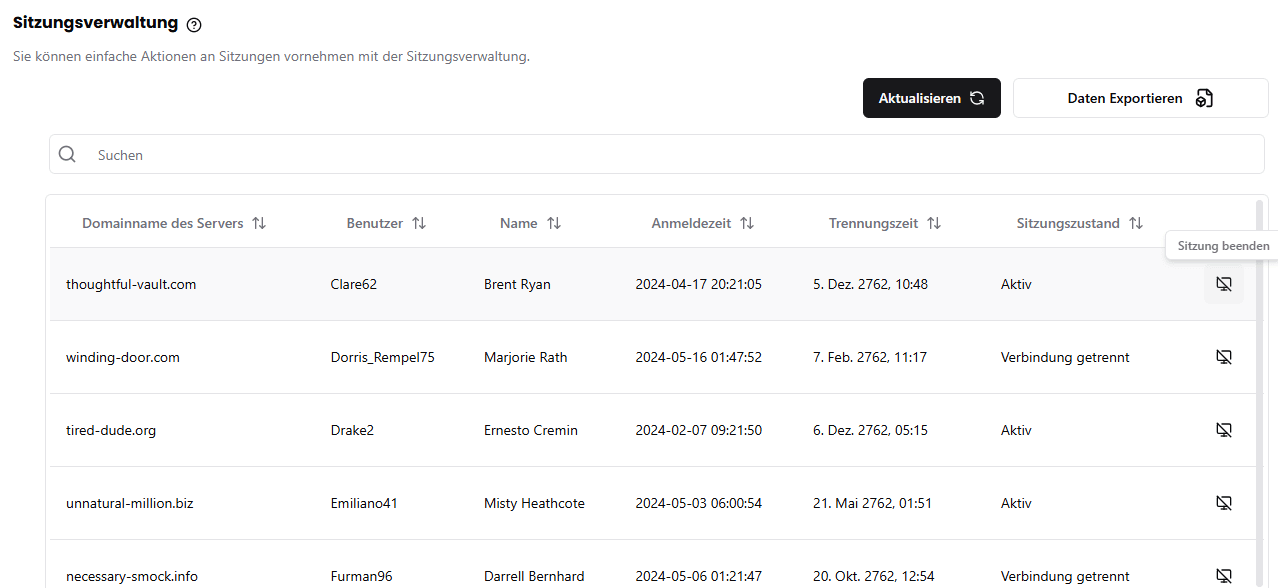This screenshot has width=1278, height=588.
Task: Click name Marjorie Rath
Action: pos(526,357)
